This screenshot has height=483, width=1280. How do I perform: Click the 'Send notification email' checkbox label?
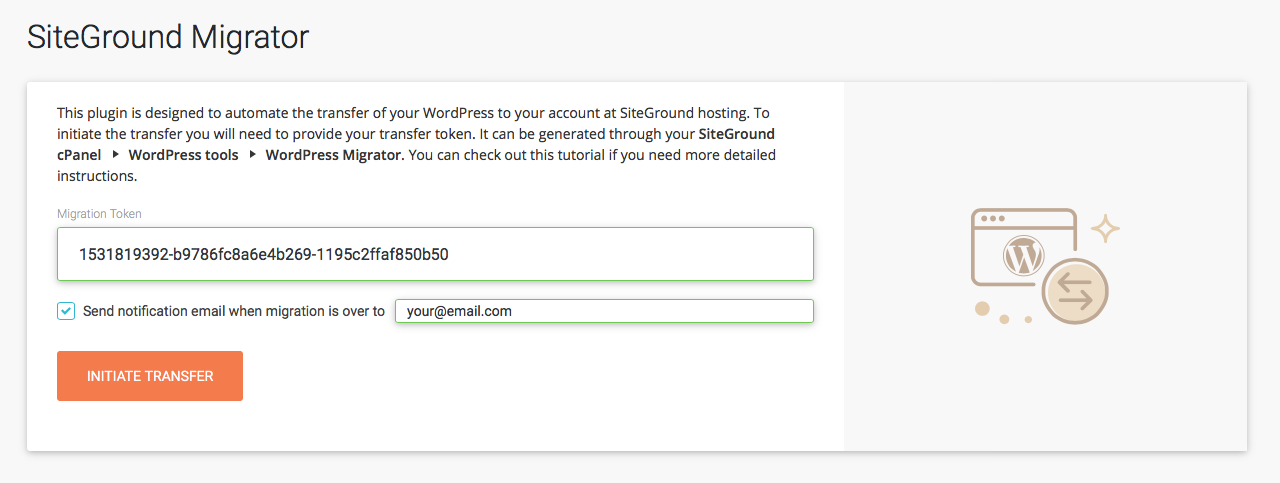(233, 311)
